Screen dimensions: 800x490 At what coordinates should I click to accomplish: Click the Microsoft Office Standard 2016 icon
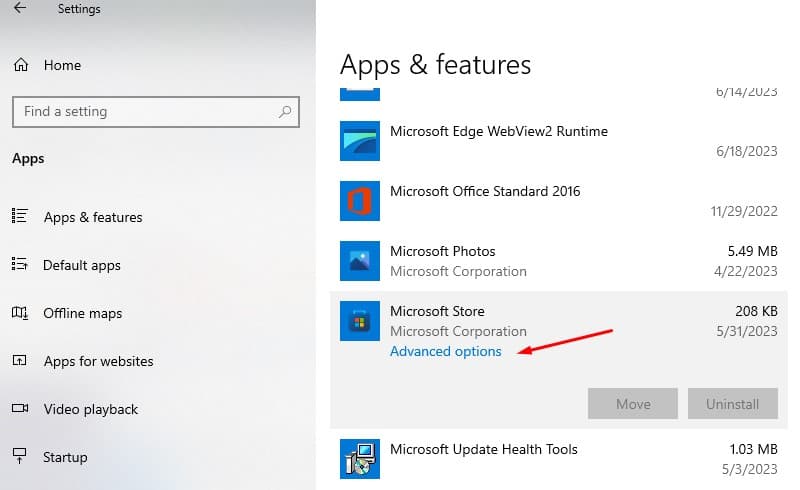point(360,201)
